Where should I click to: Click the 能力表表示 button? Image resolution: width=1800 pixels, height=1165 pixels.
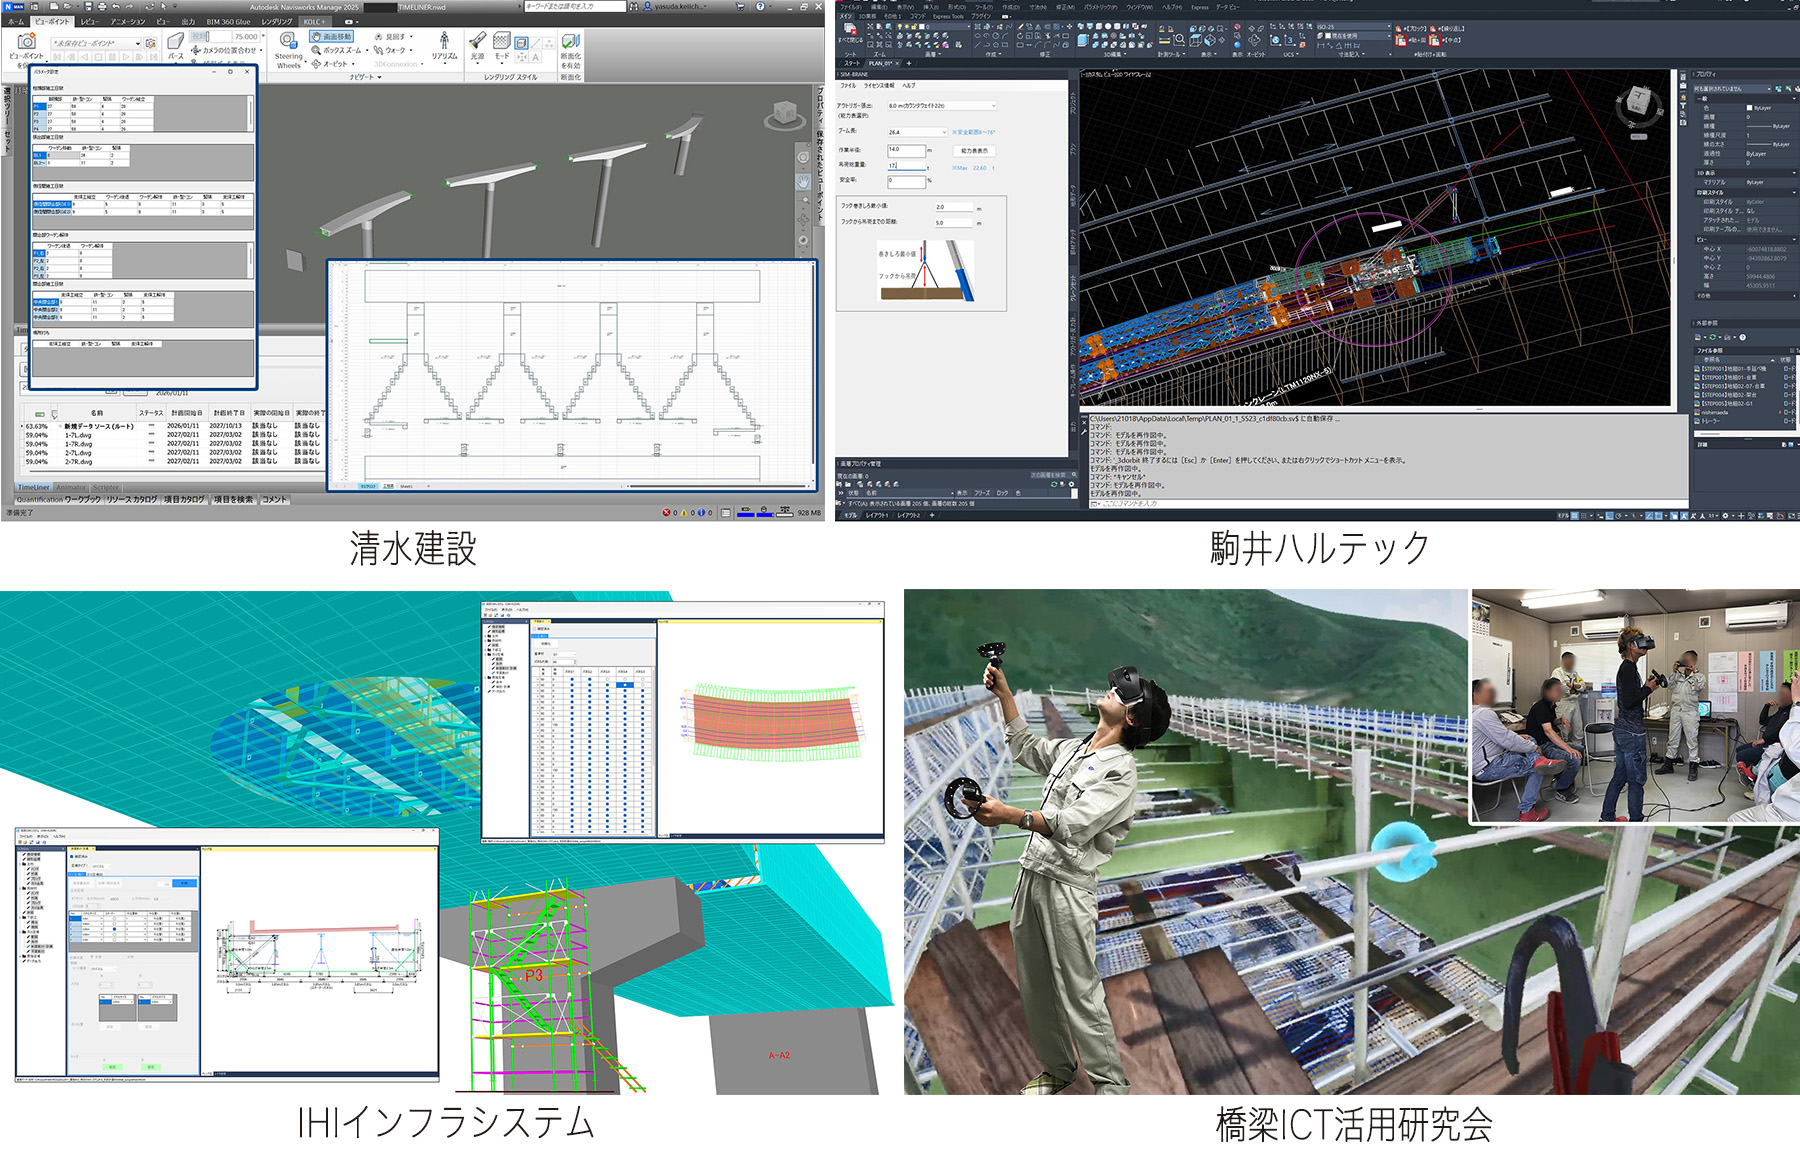(974, 151)
